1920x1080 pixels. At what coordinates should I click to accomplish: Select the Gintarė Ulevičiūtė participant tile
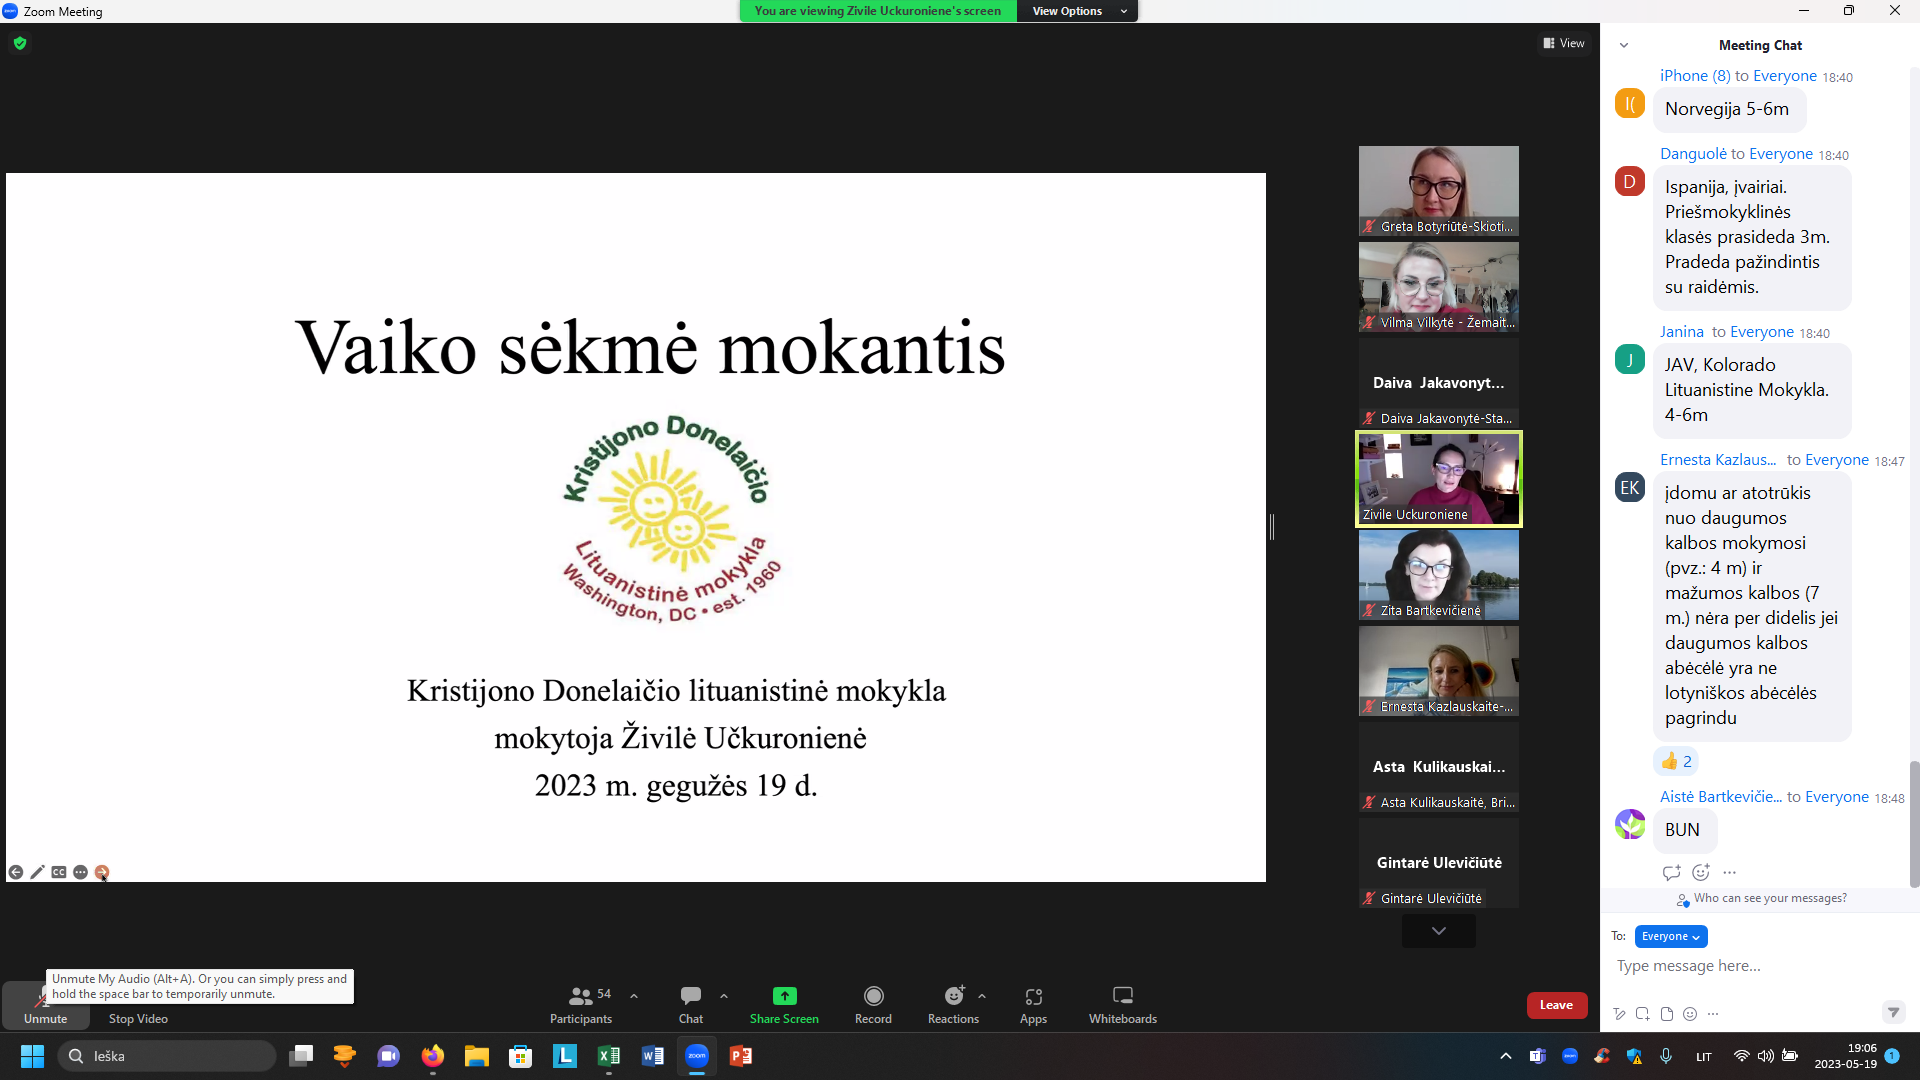tap(1439, 863)
